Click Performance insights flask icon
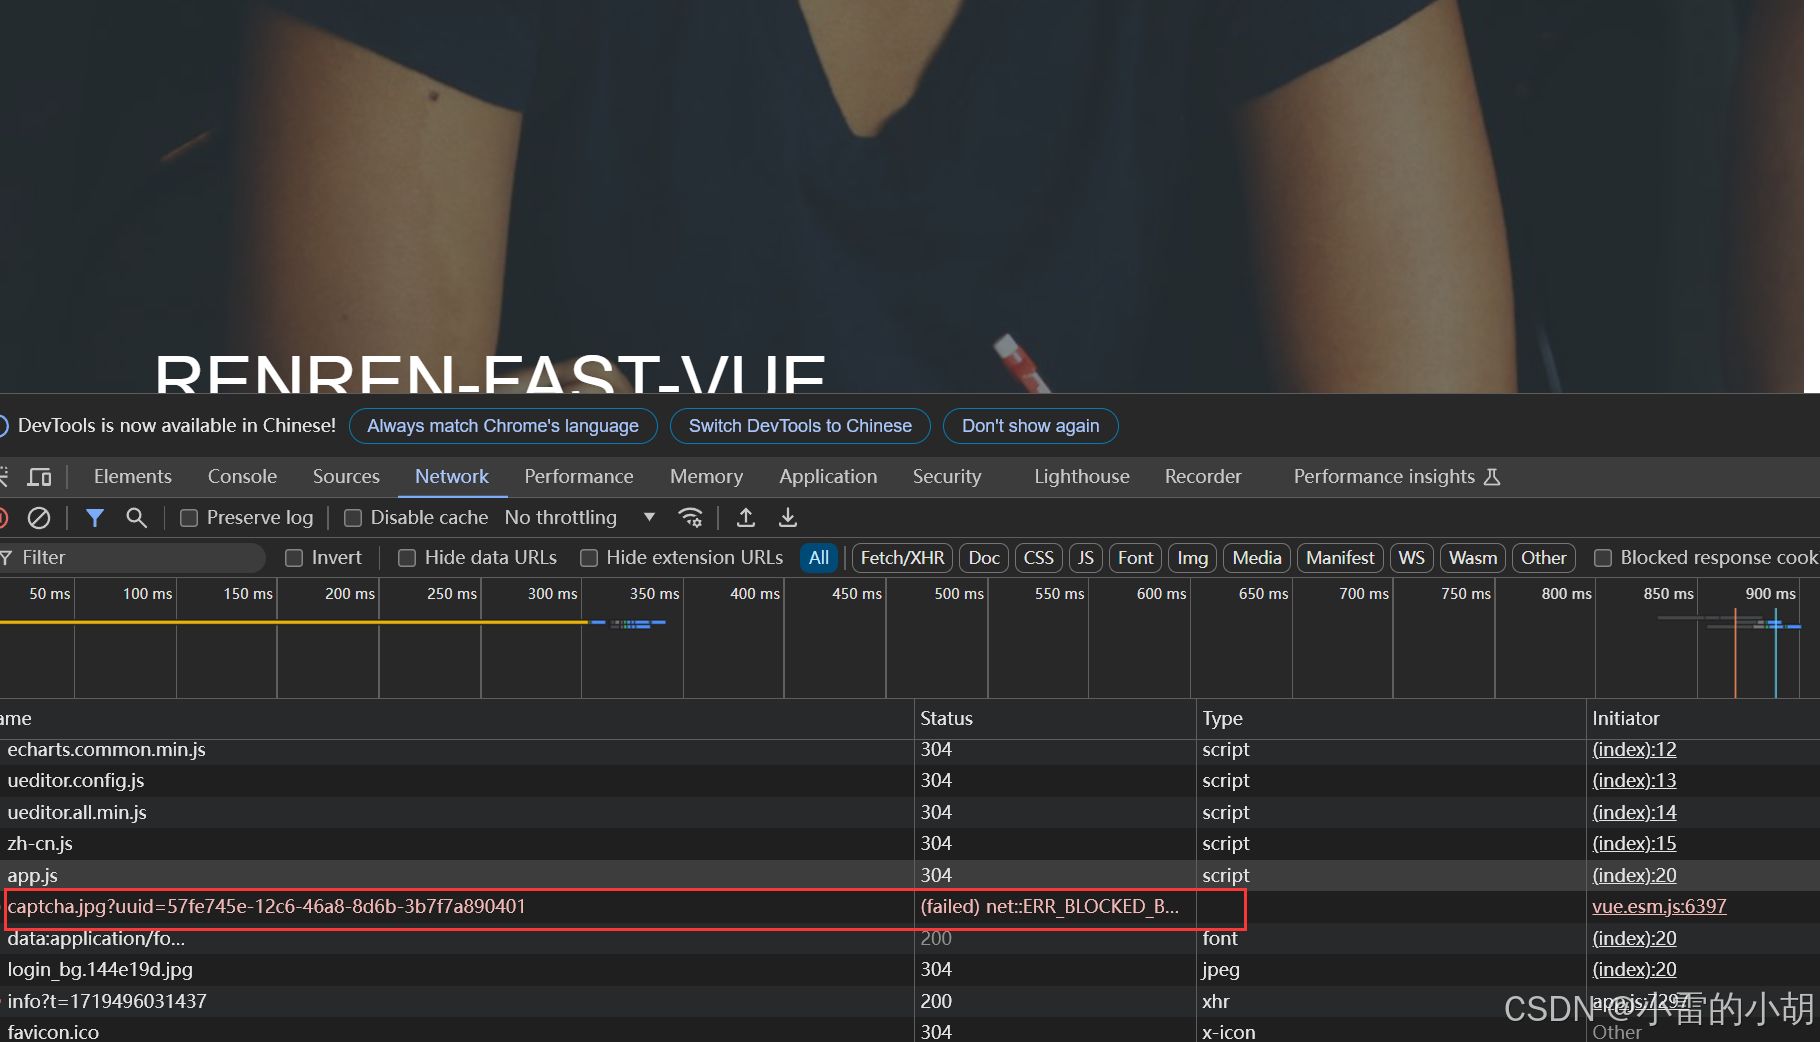Image resolution: width=1820 pixels, height=1042 pixels. [1492, 477]
